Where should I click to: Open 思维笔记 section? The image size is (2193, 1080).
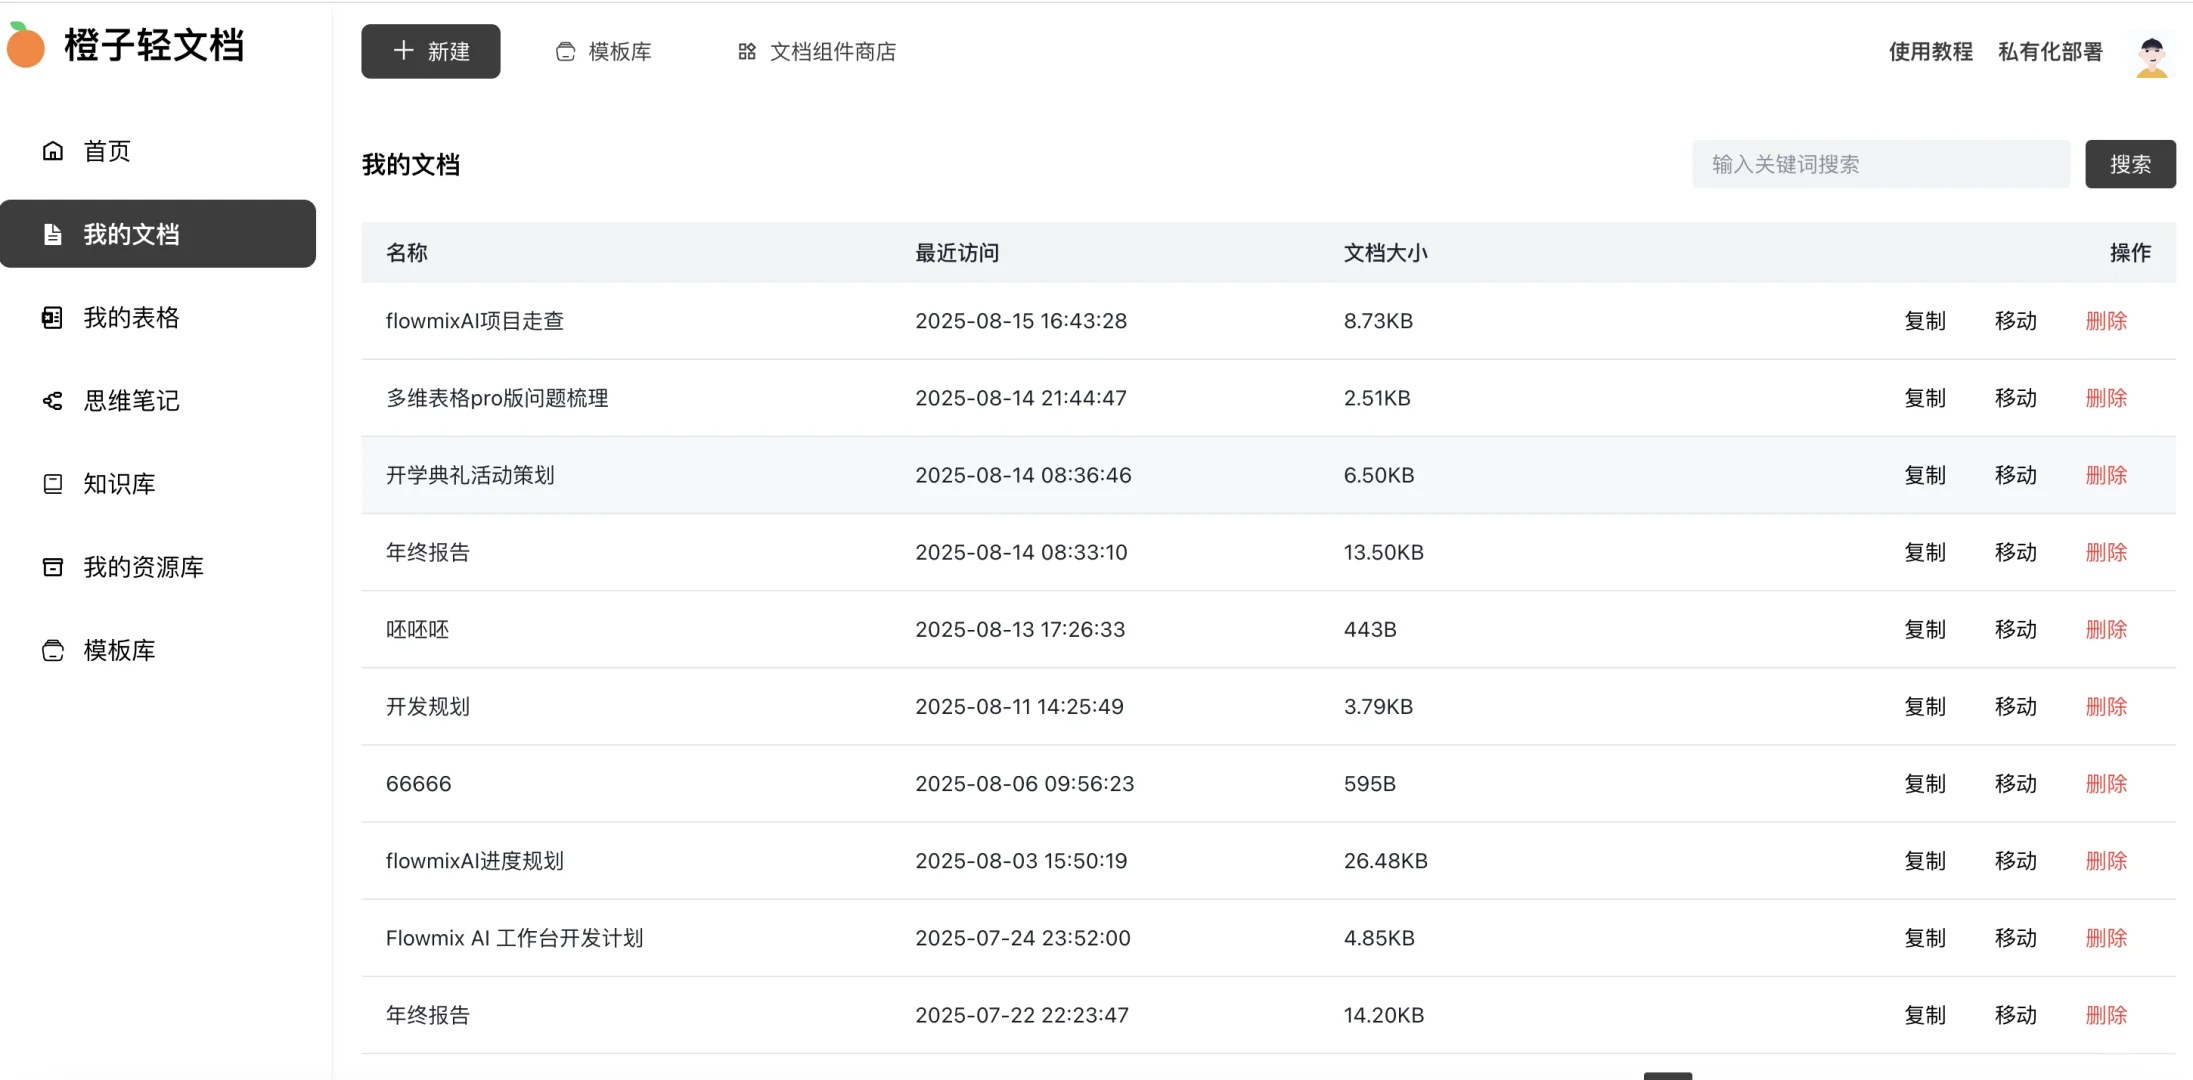click(131, 400)
